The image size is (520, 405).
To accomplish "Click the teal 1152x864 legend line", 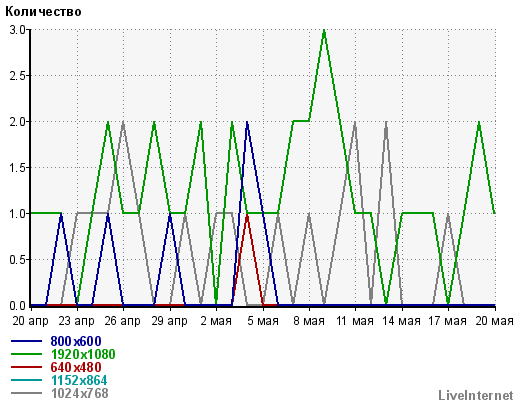I will click(26, 380).
